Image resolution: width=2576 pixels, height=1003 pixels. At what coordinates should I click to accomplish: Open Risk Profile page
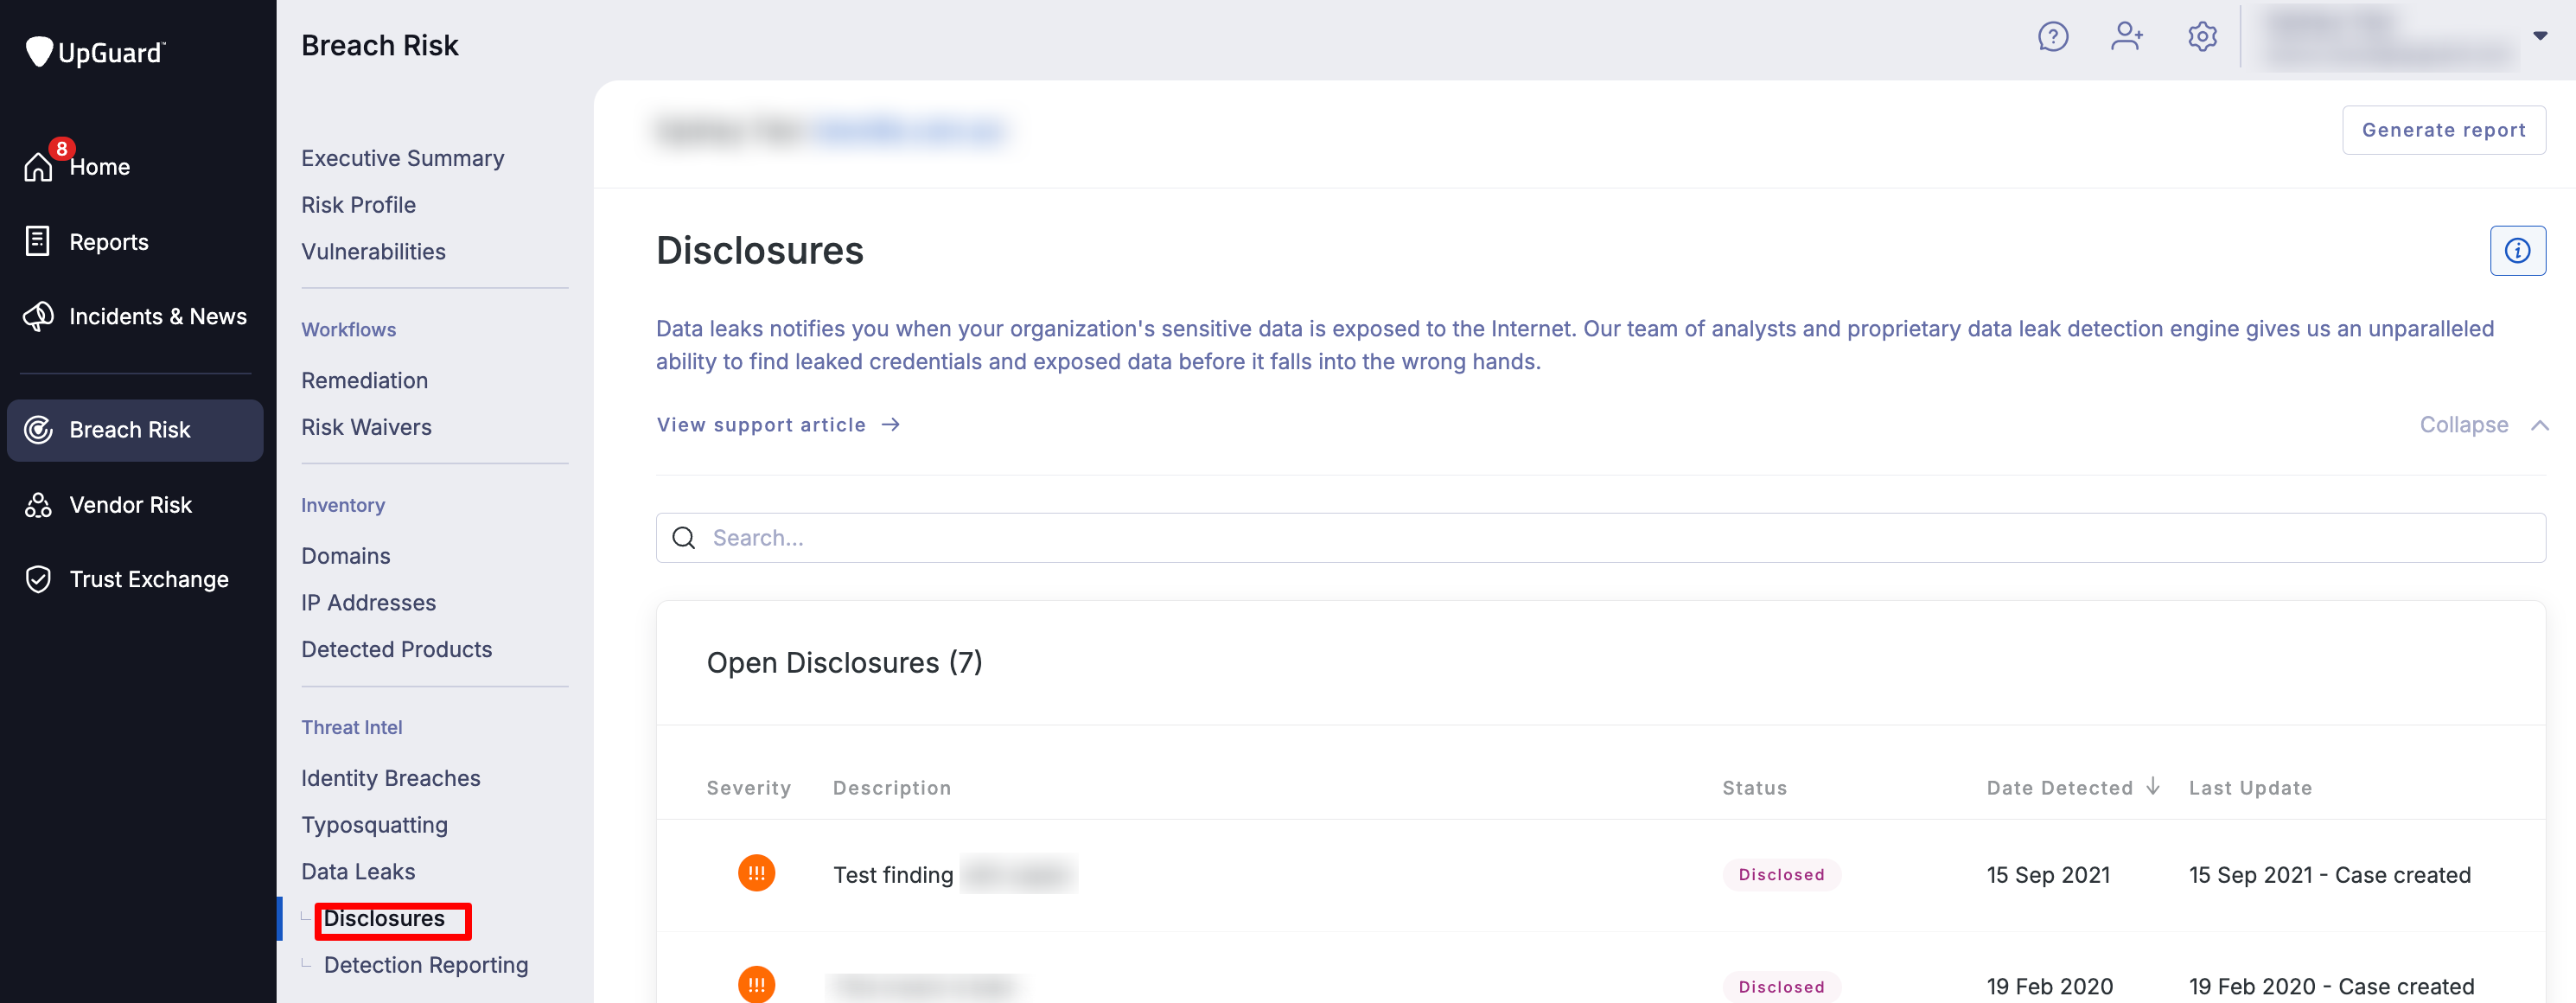pyautogui.click(x=358, y=205)
